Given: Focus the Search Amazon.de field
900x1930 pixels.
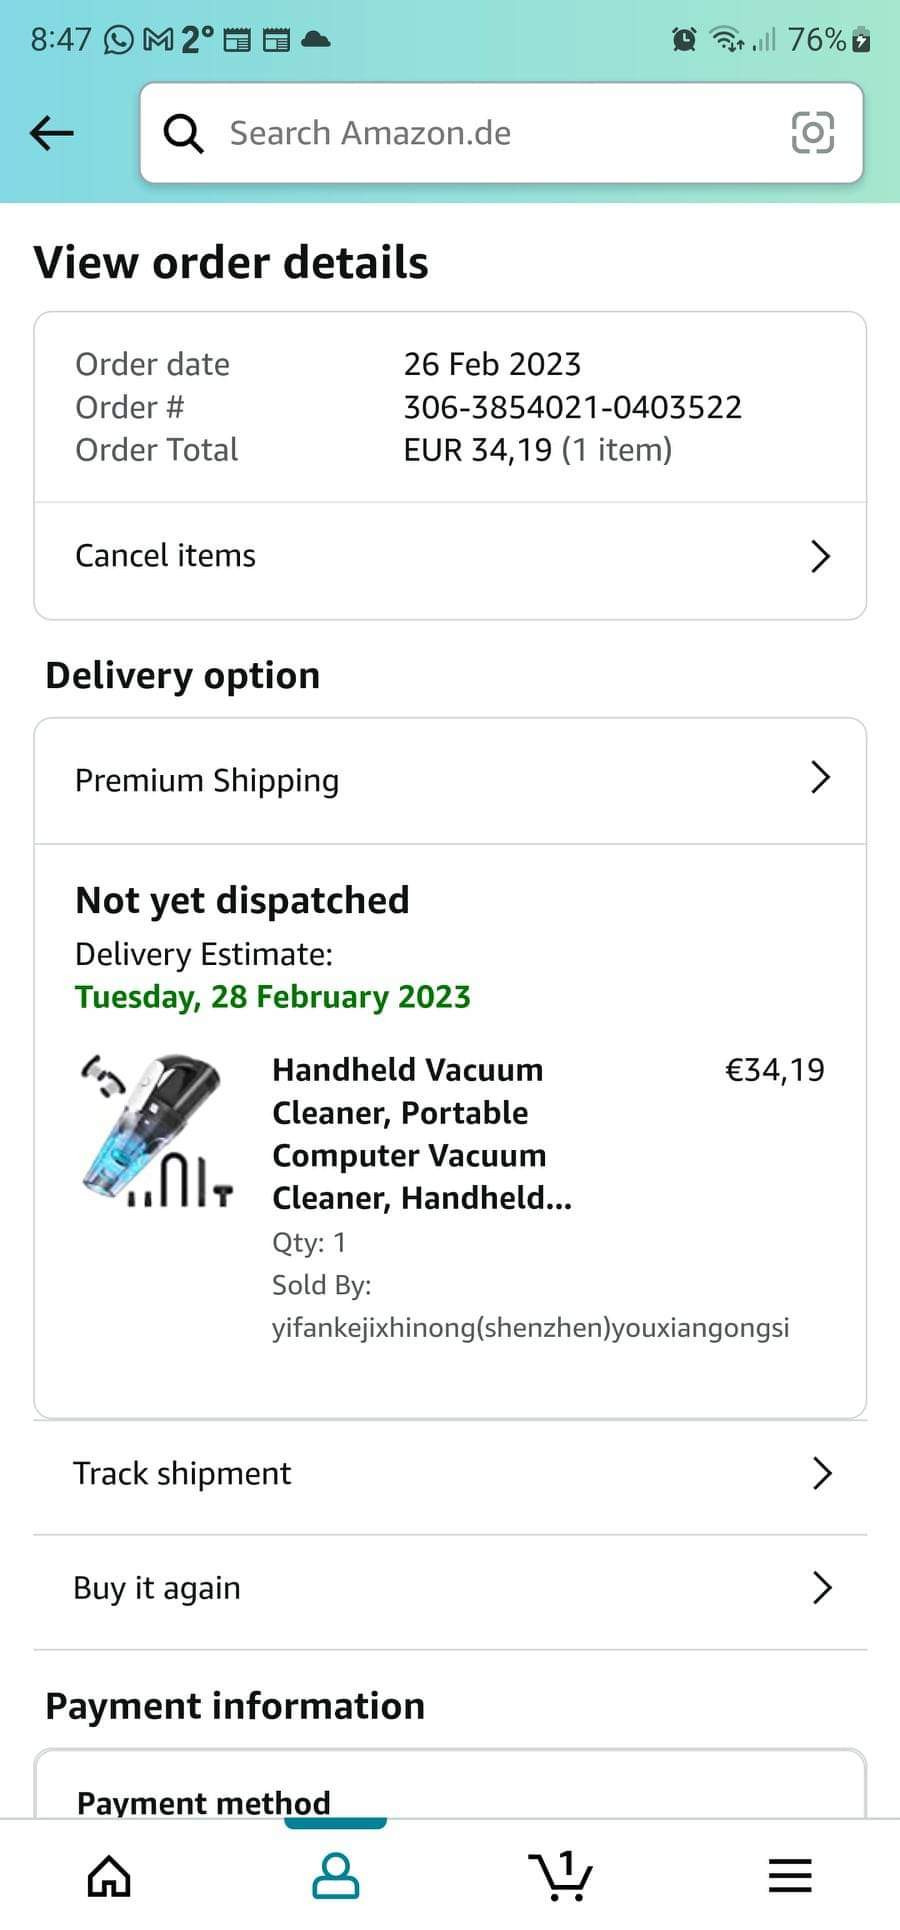Looking at the screenshot, I should click(x=501, y=133).
